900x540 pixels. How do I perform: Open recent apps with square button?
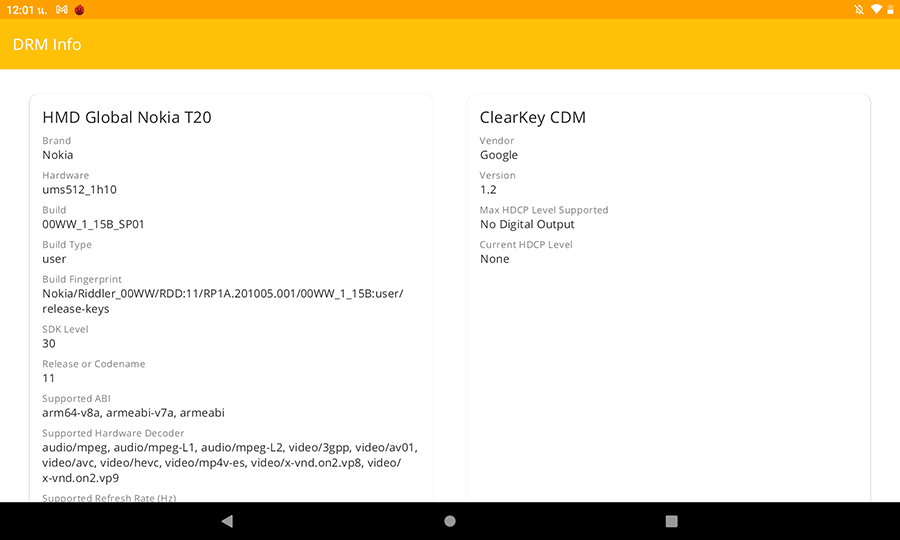pyautogui.click(x=672, y=521)
